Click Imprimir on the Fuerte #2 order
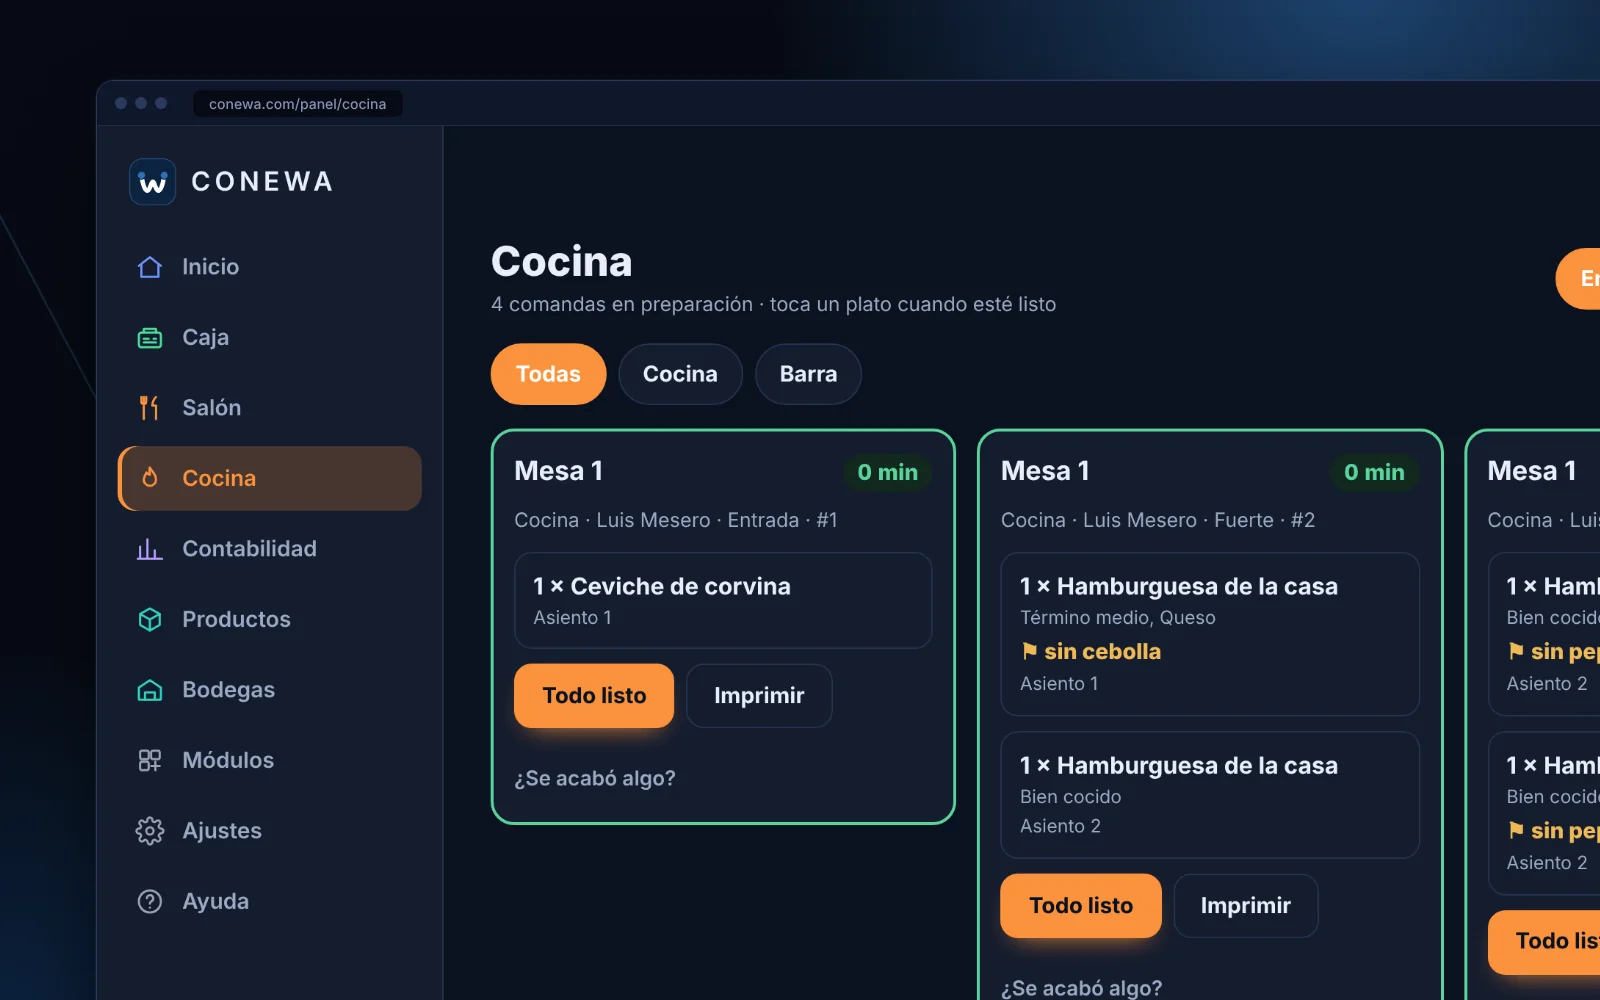 (1246, 906)
